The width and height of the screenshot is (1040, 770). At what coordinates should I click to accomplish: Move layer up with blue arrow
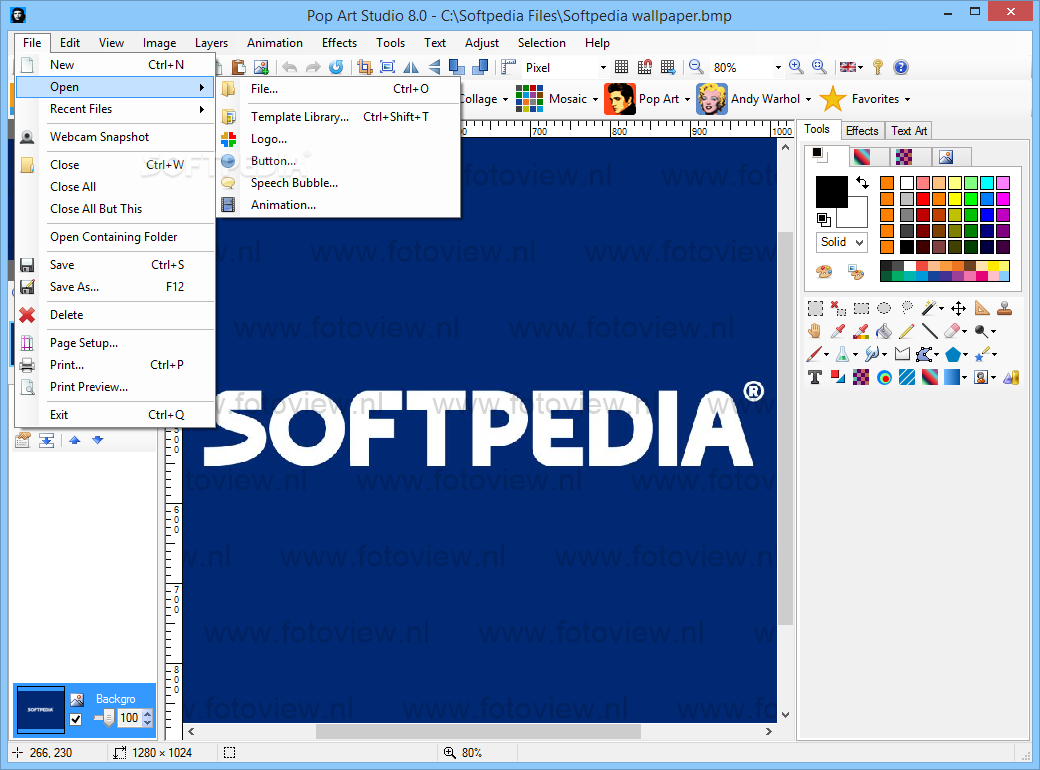coord(74,440)
